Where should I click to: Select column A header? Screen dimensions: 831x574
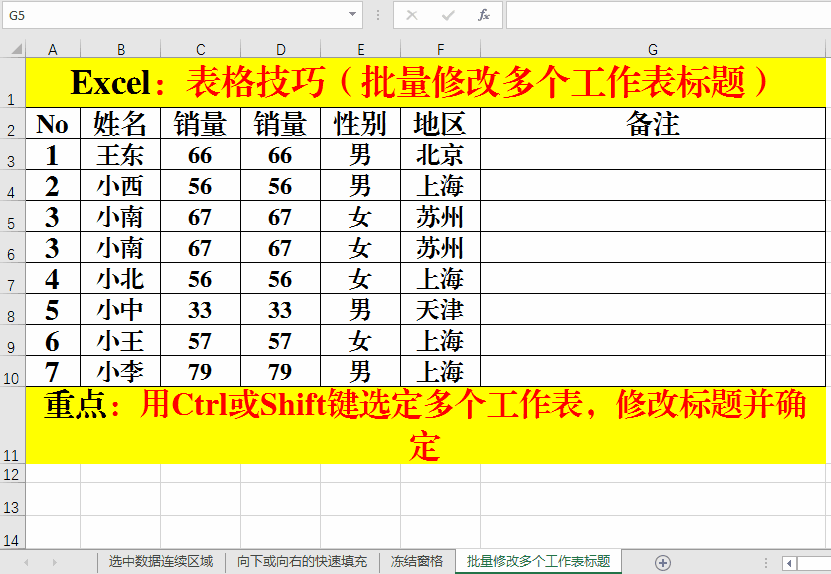pos(53,50)
